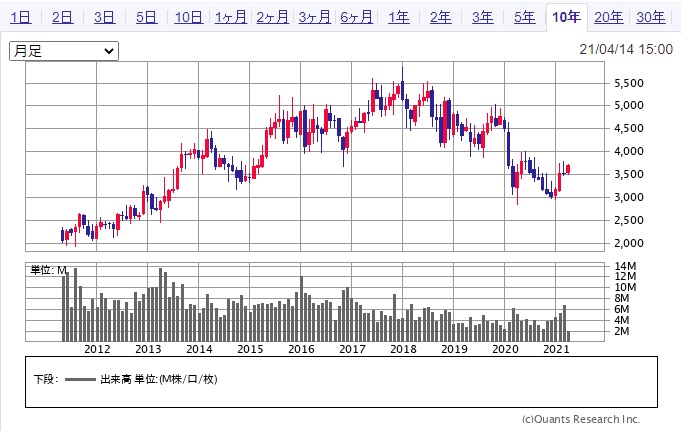Screen dimensions: 681x431
Task: Click the 2021 year axis label
Action: click(556, 349)
